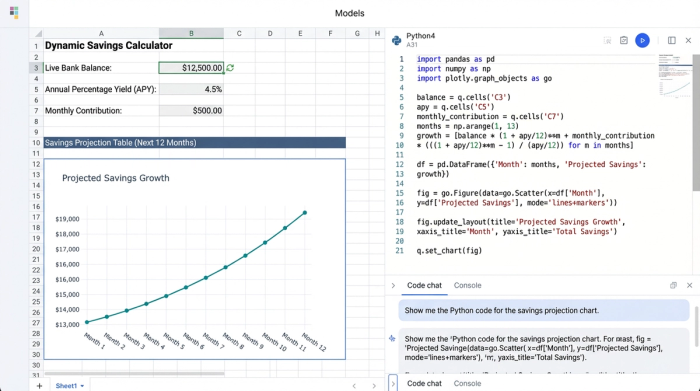Click the Models title at top
Image resolution: width=700 pixels, height=391 pixels.
(350, 13)
